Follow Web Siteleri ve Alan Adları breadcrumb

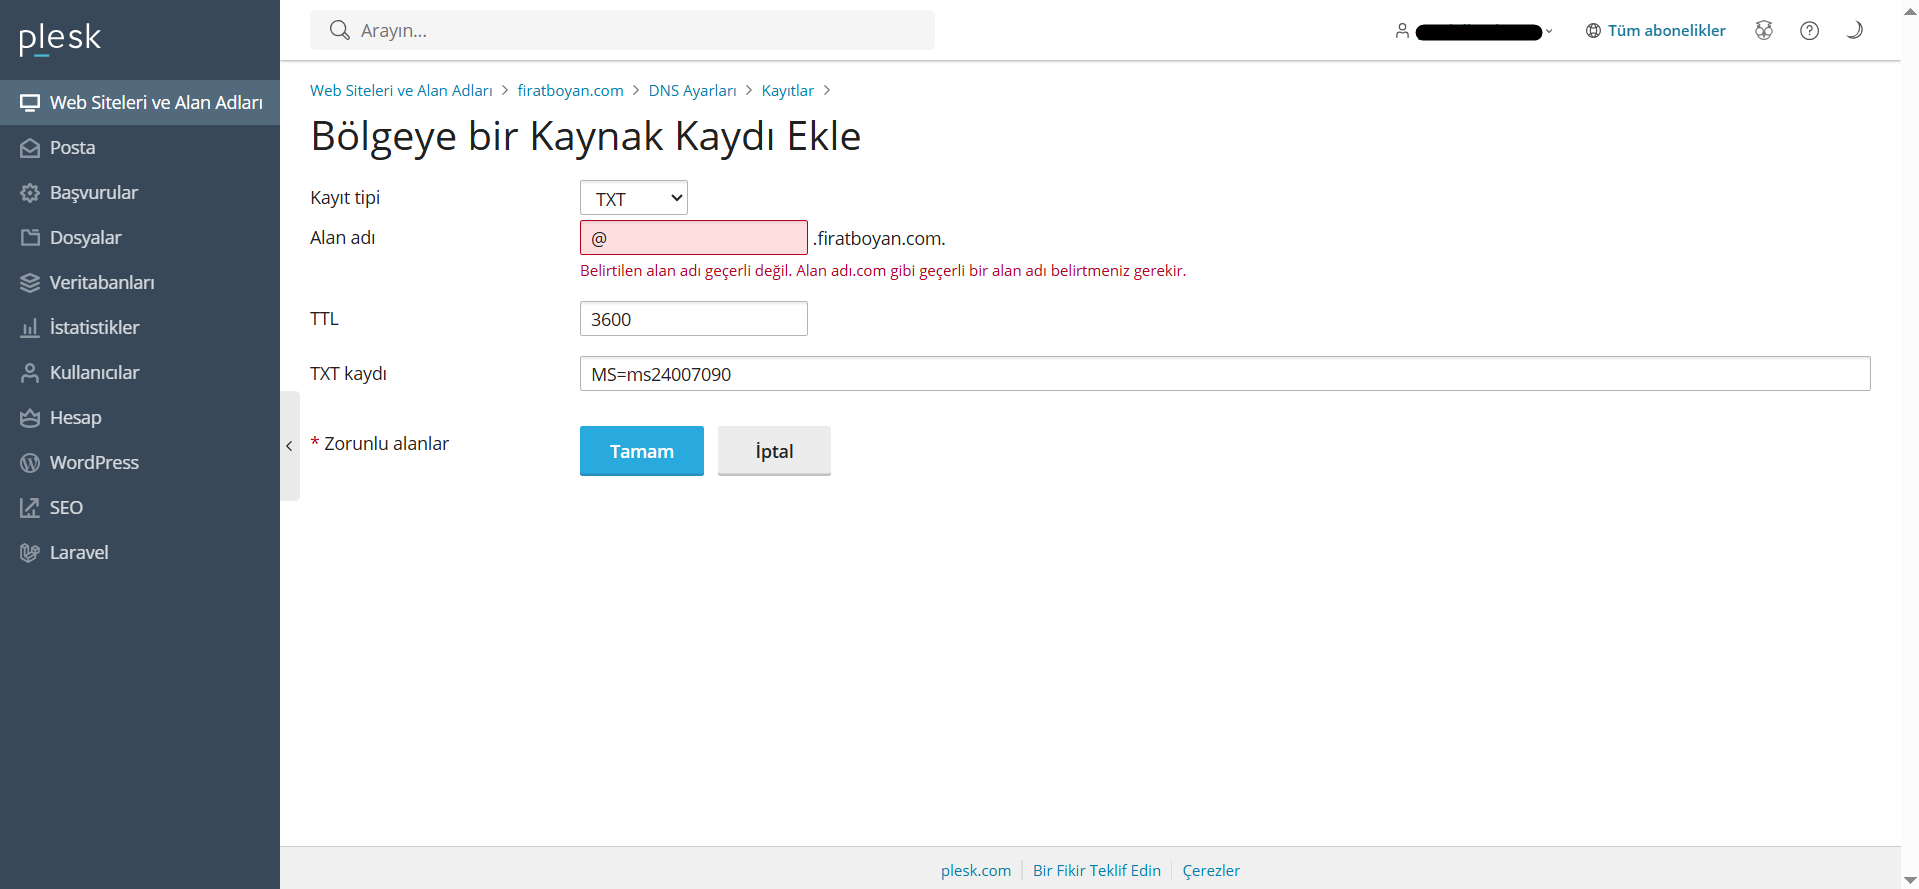[401, 90]
